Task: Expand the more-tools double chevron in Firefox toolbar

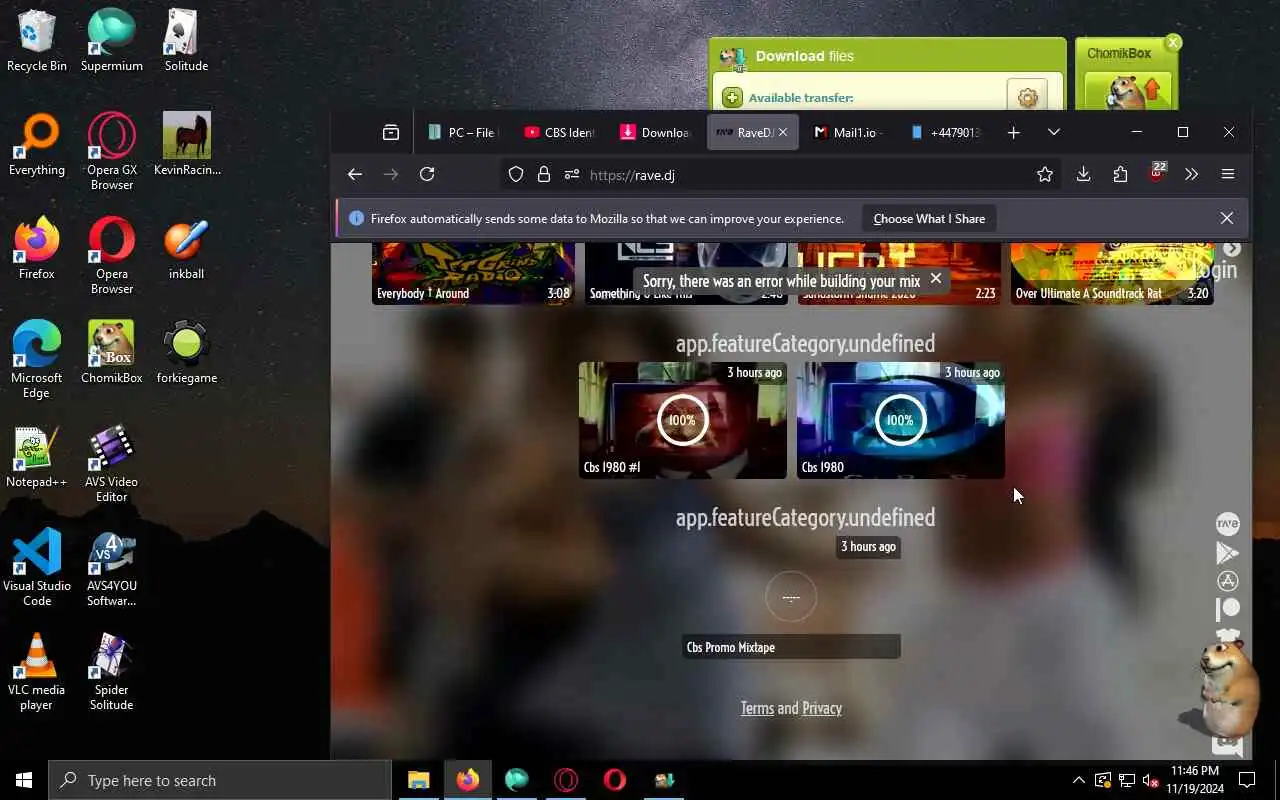Action: 1191,174
